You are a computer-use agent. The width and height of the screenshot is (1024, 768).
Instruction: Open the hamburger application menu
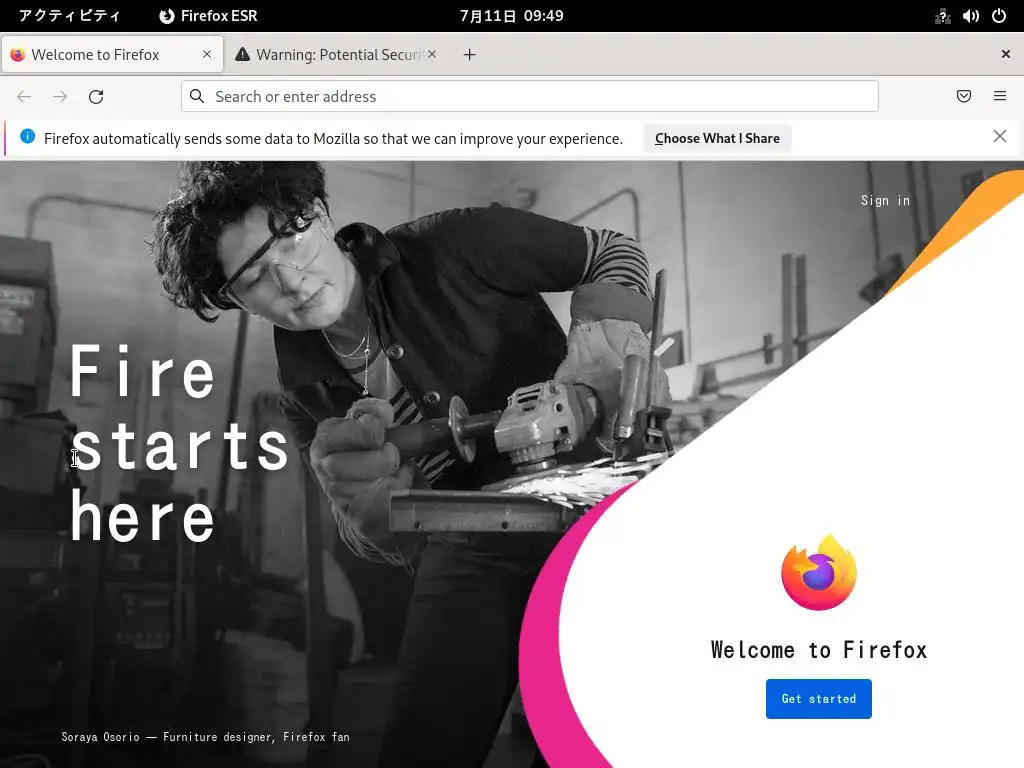pyautogui.click(x=1000, y=96)
